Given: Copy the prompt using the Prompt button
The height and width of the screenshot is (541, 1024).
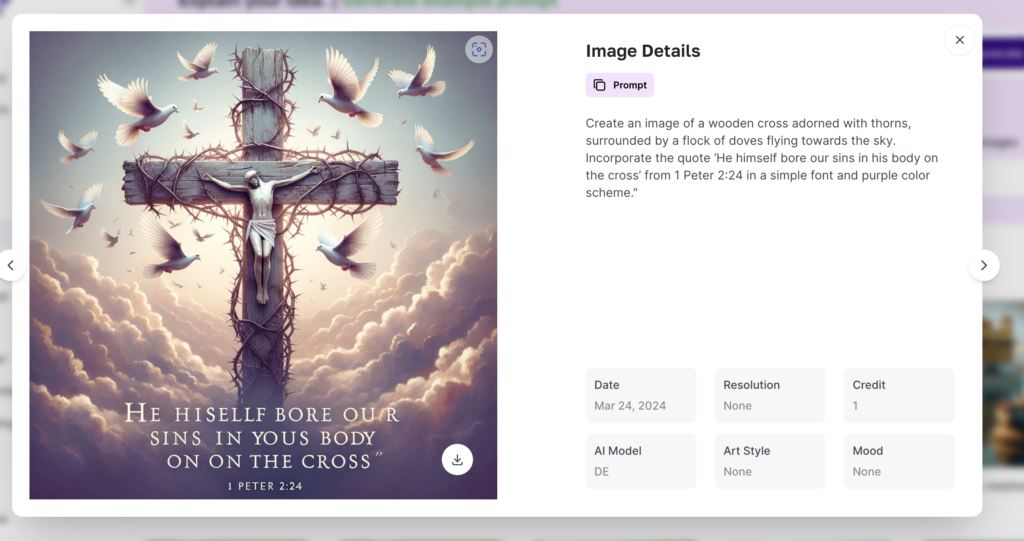Looking at the screenshot, I should click(x=620, y=85).
